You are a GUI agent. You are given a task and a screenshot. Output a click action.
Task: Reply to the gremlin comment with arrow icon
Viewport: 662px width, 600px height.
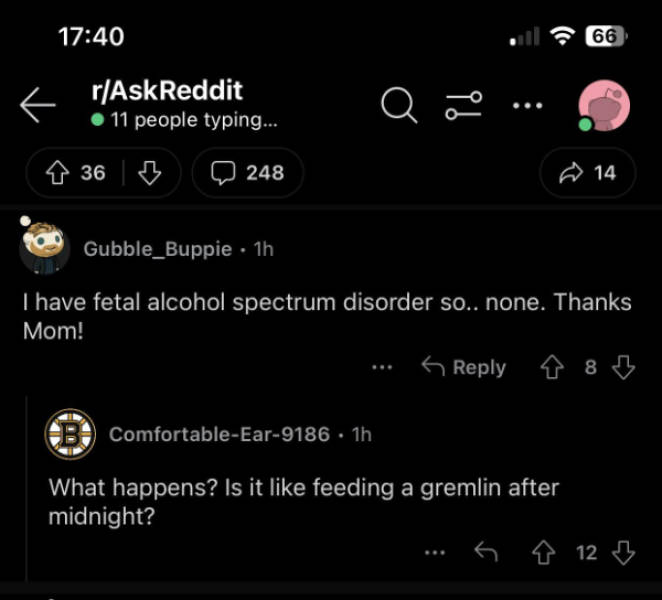(486, 551)
